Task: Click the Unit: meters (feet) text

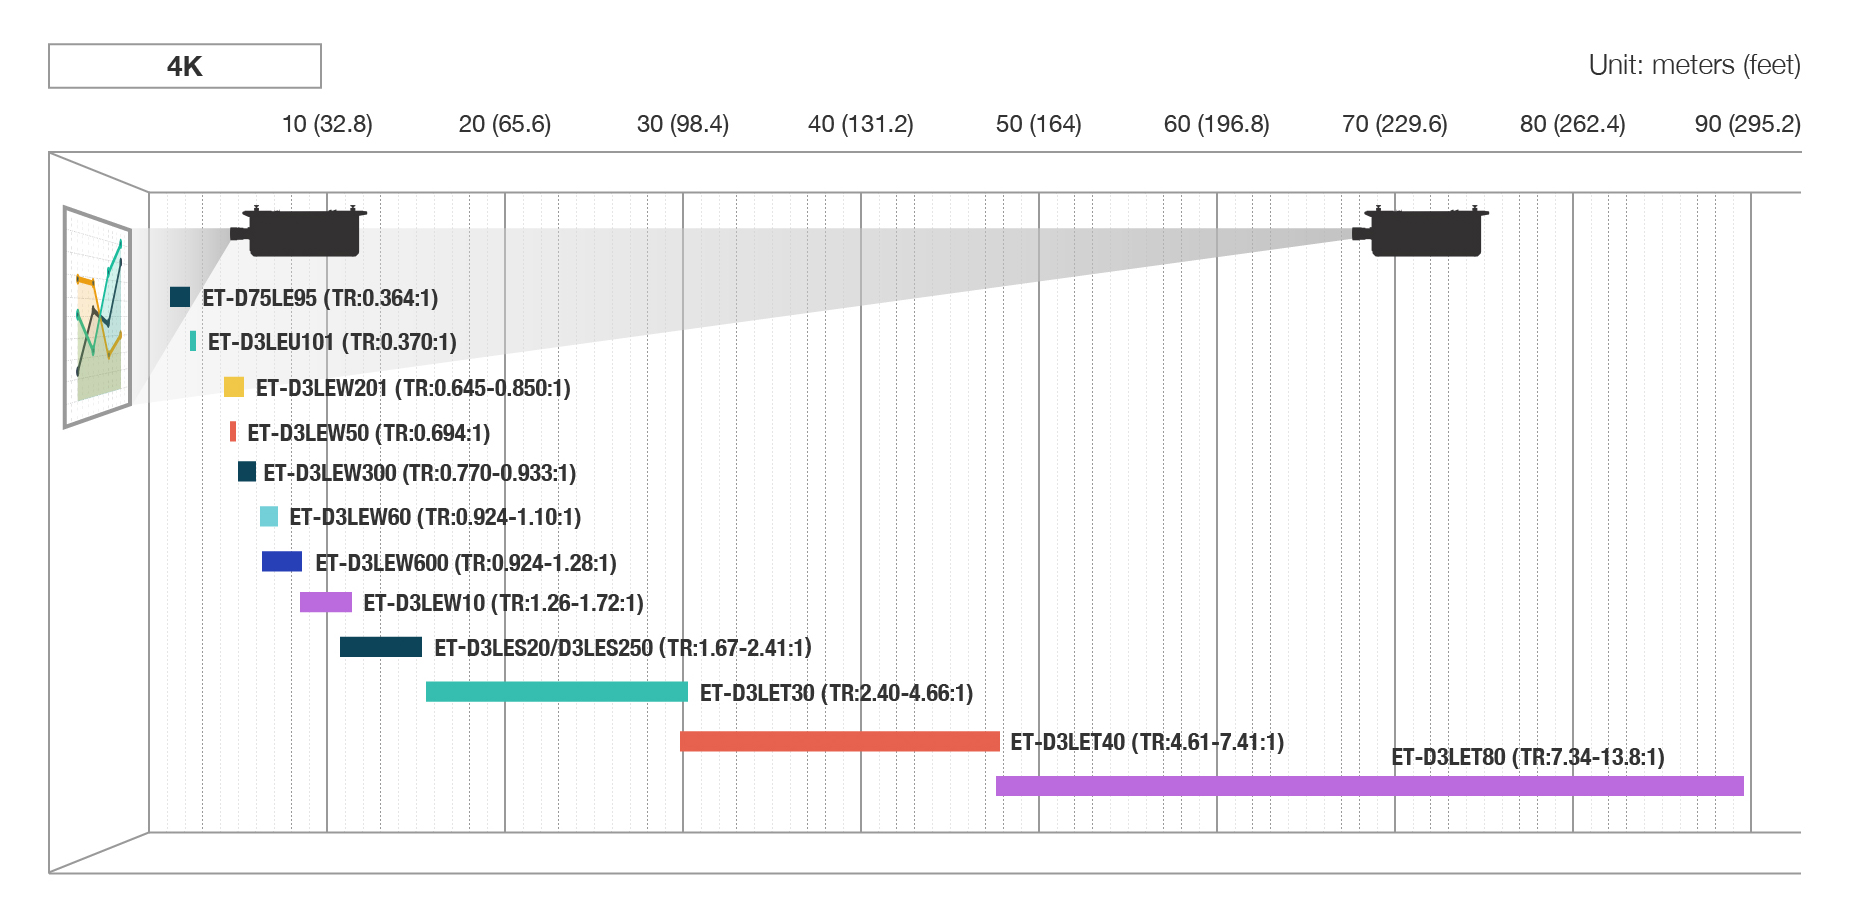Action: tap(1695, 65)
